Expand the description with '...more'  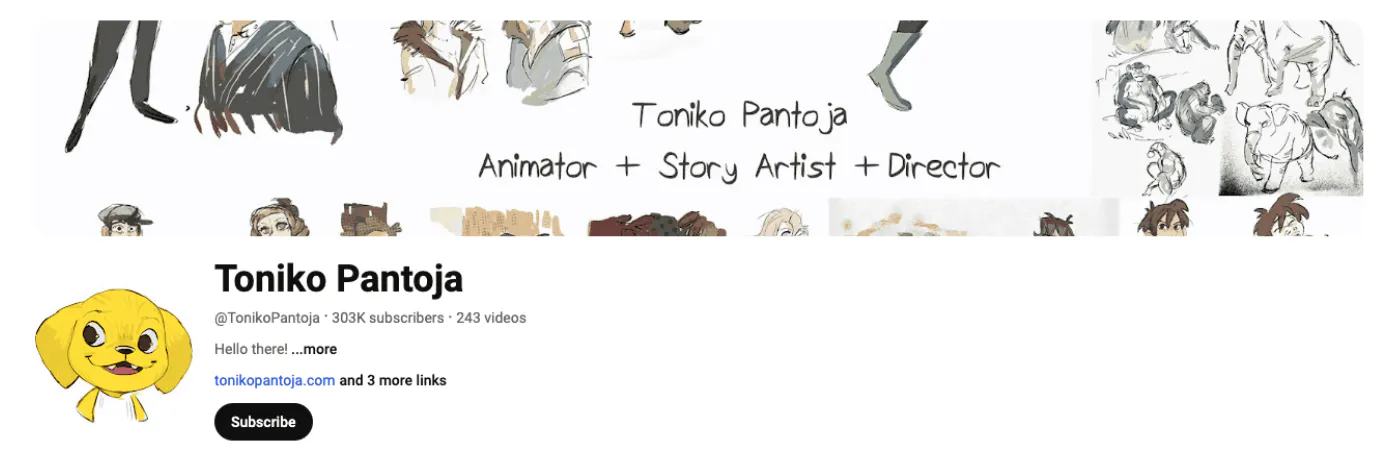[314, 350]
